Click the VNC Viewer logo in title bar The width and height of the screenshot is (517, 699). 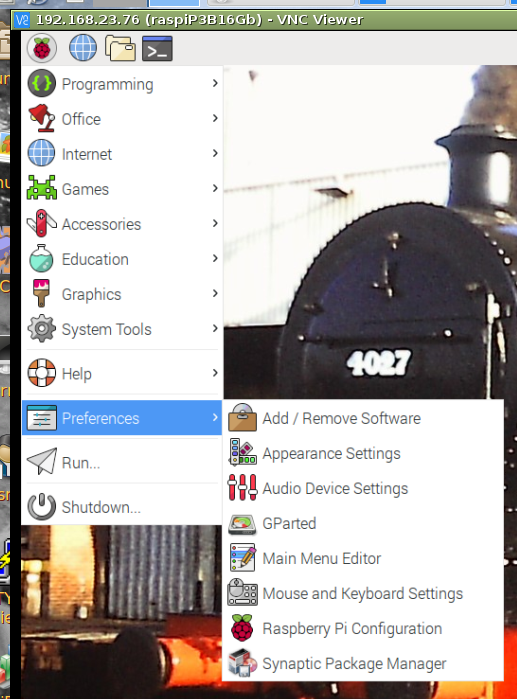(x=22, y=20)
